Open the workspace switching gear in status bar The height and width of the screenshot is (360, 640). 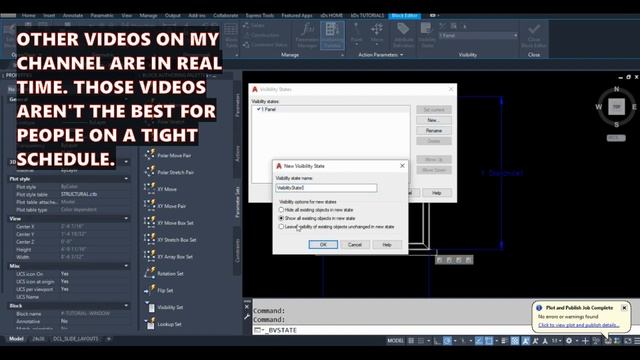(x=569, y=341)
